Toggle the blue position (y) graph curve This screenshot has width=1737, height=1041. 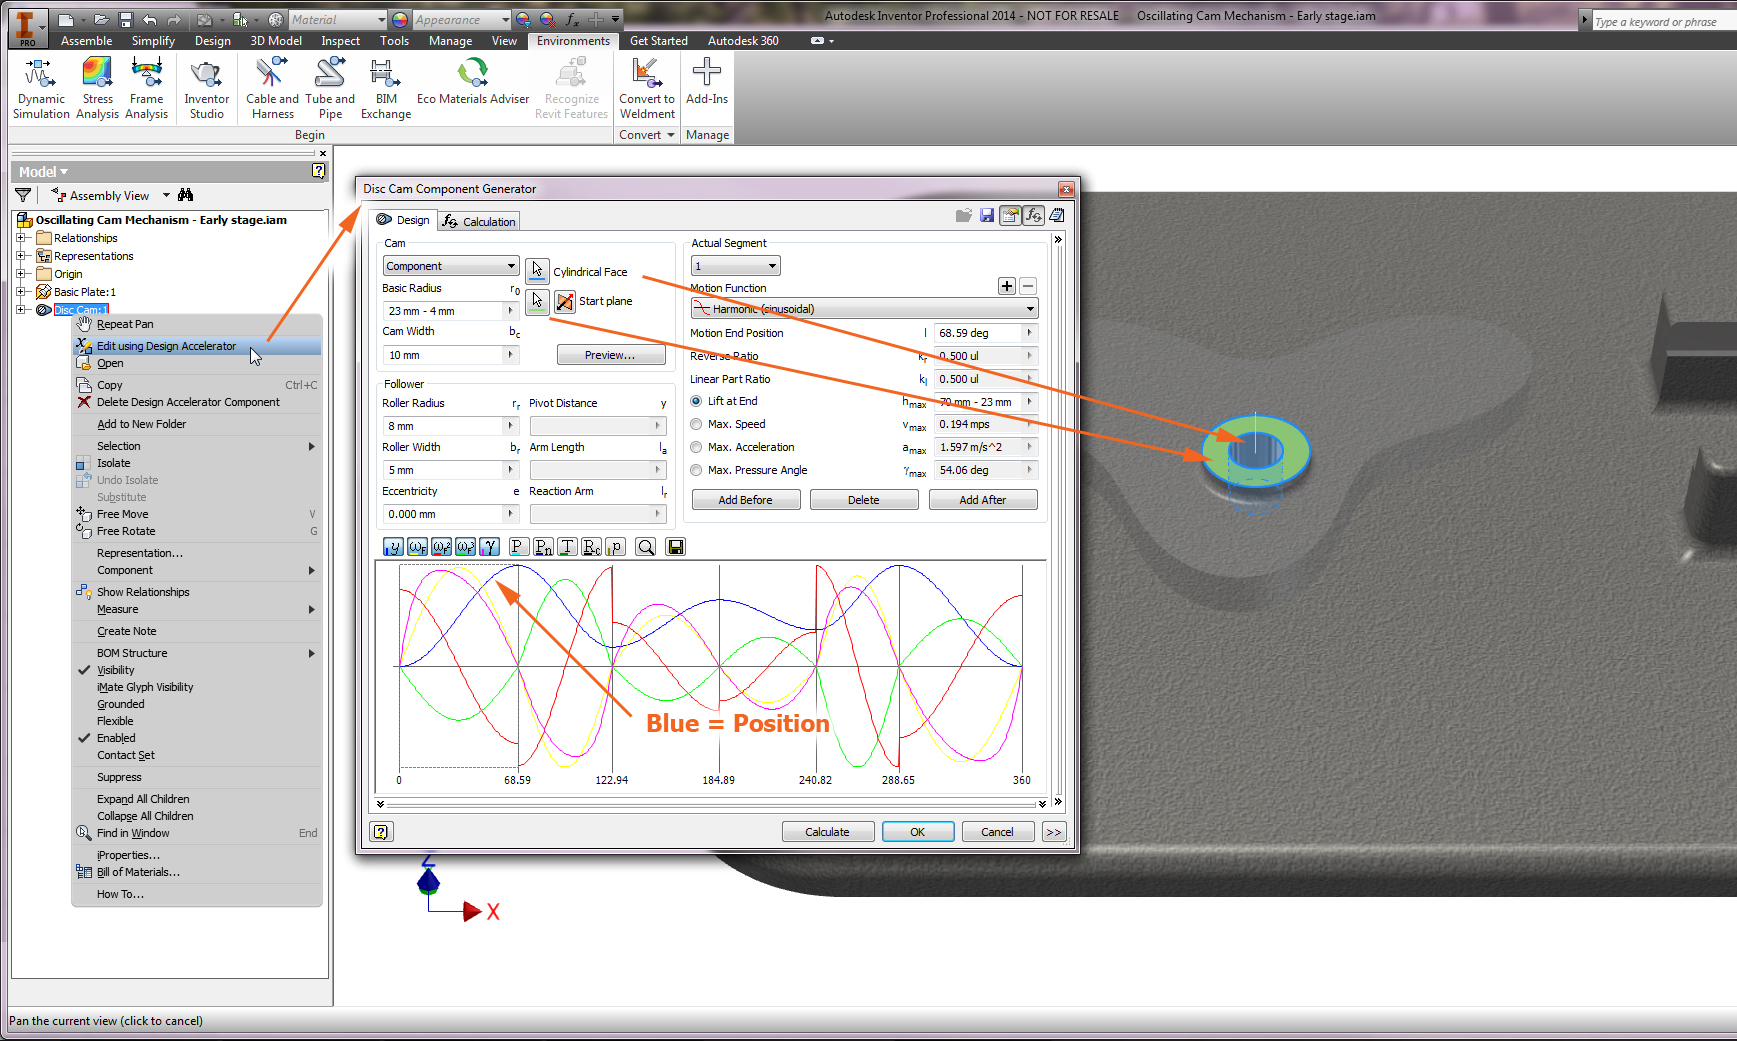click(x=393, y=547)
